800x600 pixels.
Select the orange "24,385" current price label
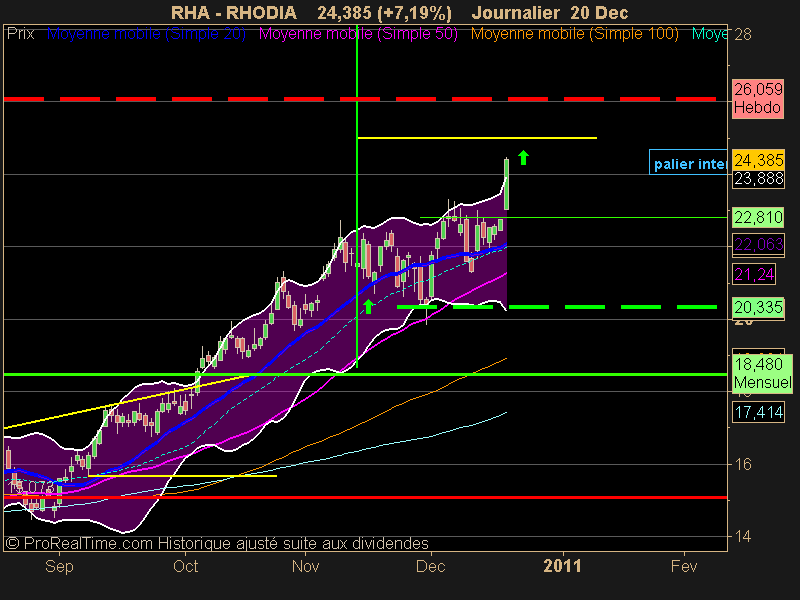click(x=758, y=160)
